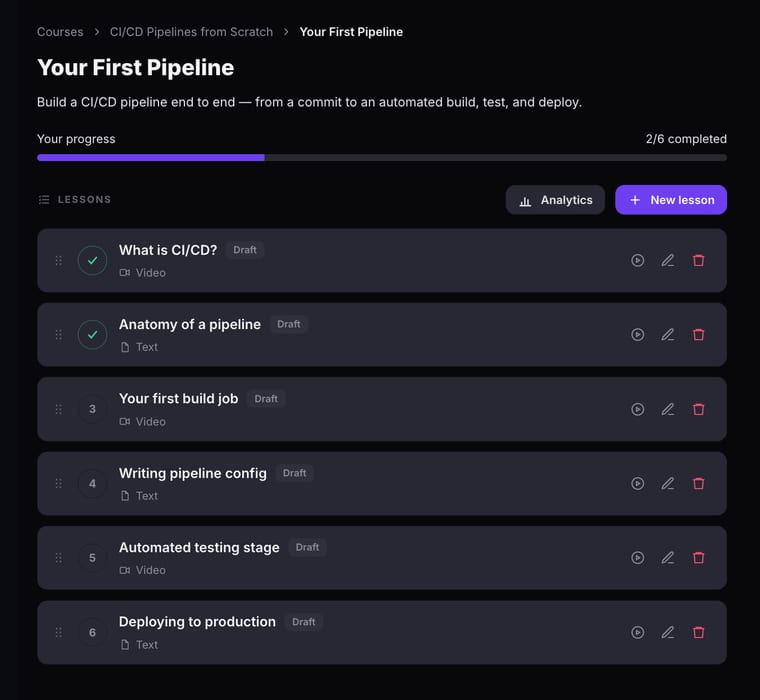
Task: Click 'Your First Pipeline' breadcrumb item
Action: pyautogui.click(x=351, y=32)
